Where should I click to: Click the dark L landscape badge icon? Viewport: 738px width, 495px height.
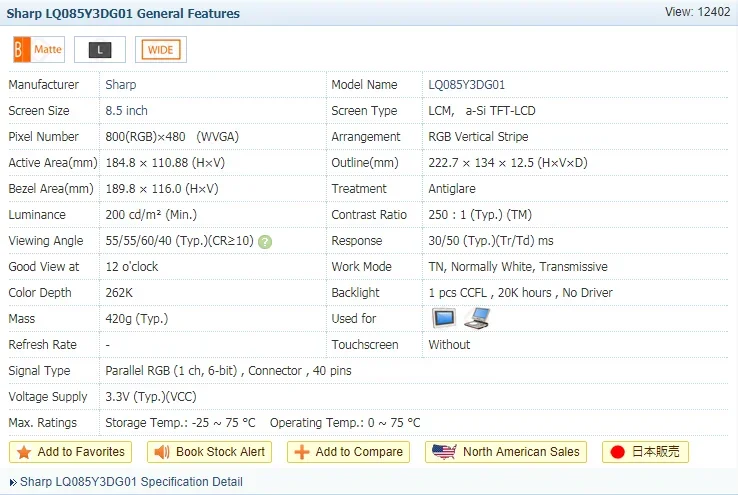tap(100, 49)
